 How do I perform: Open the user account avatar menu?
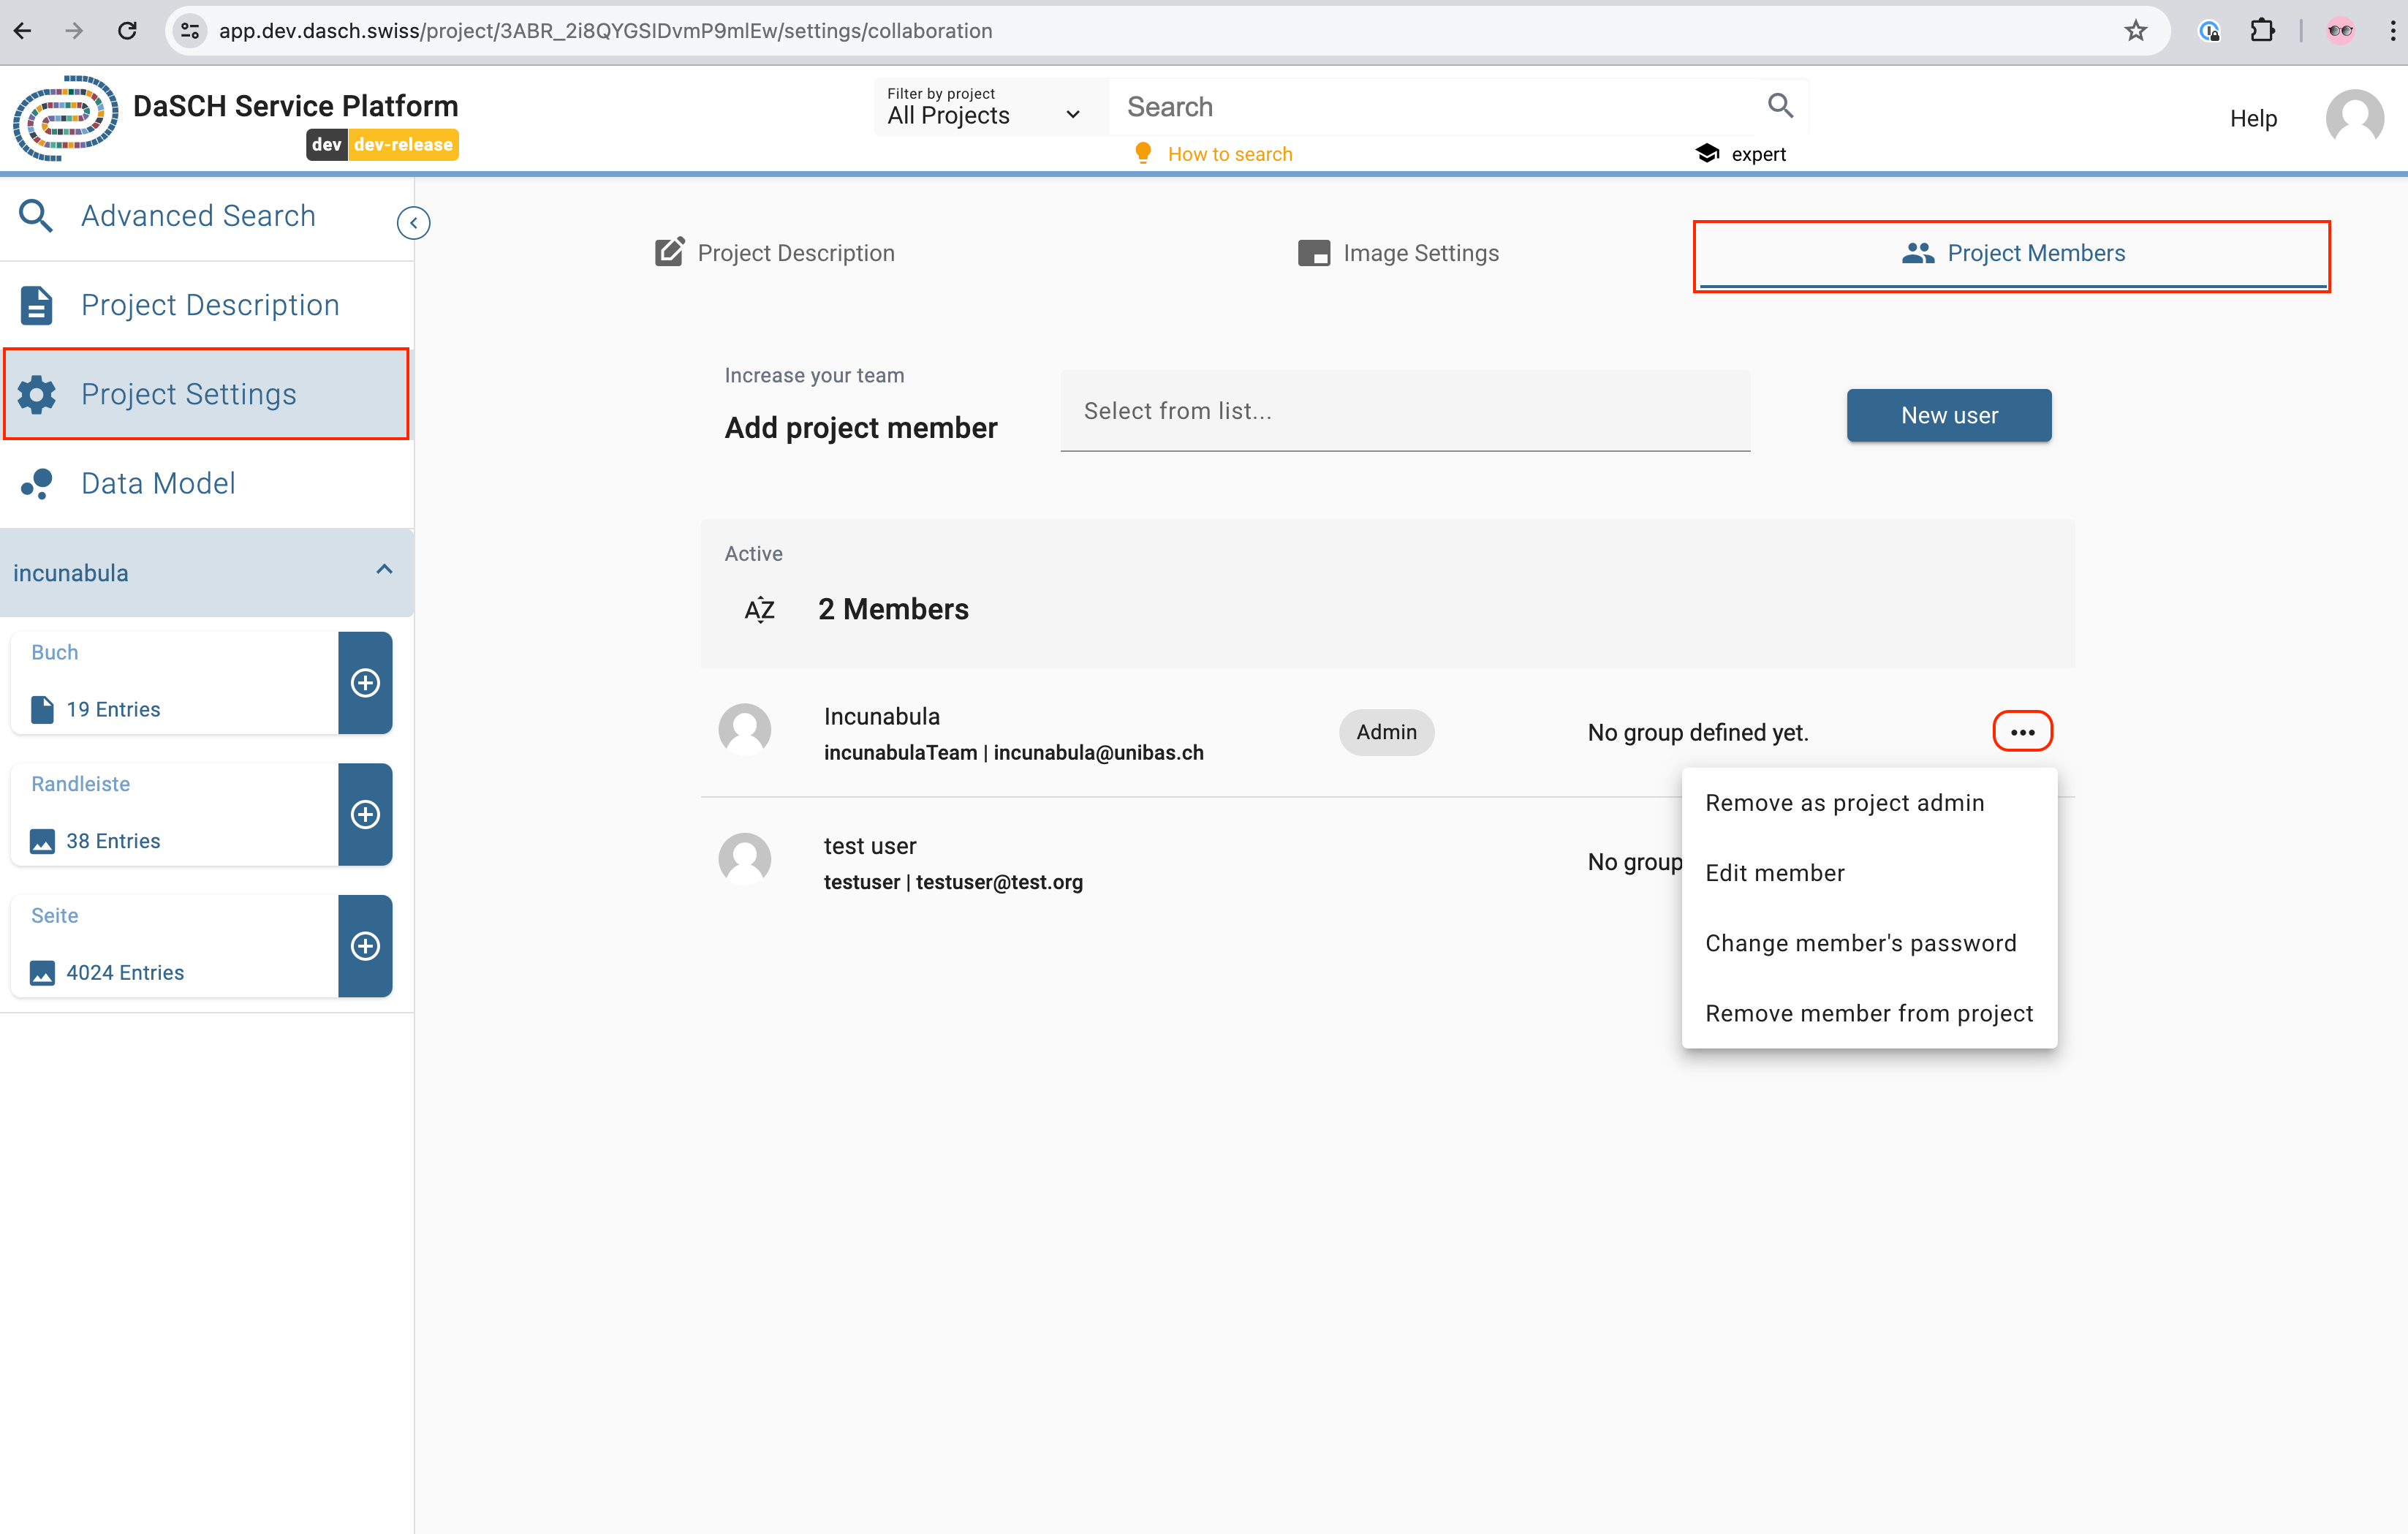pyautogui.click(x=2353, y=118)
